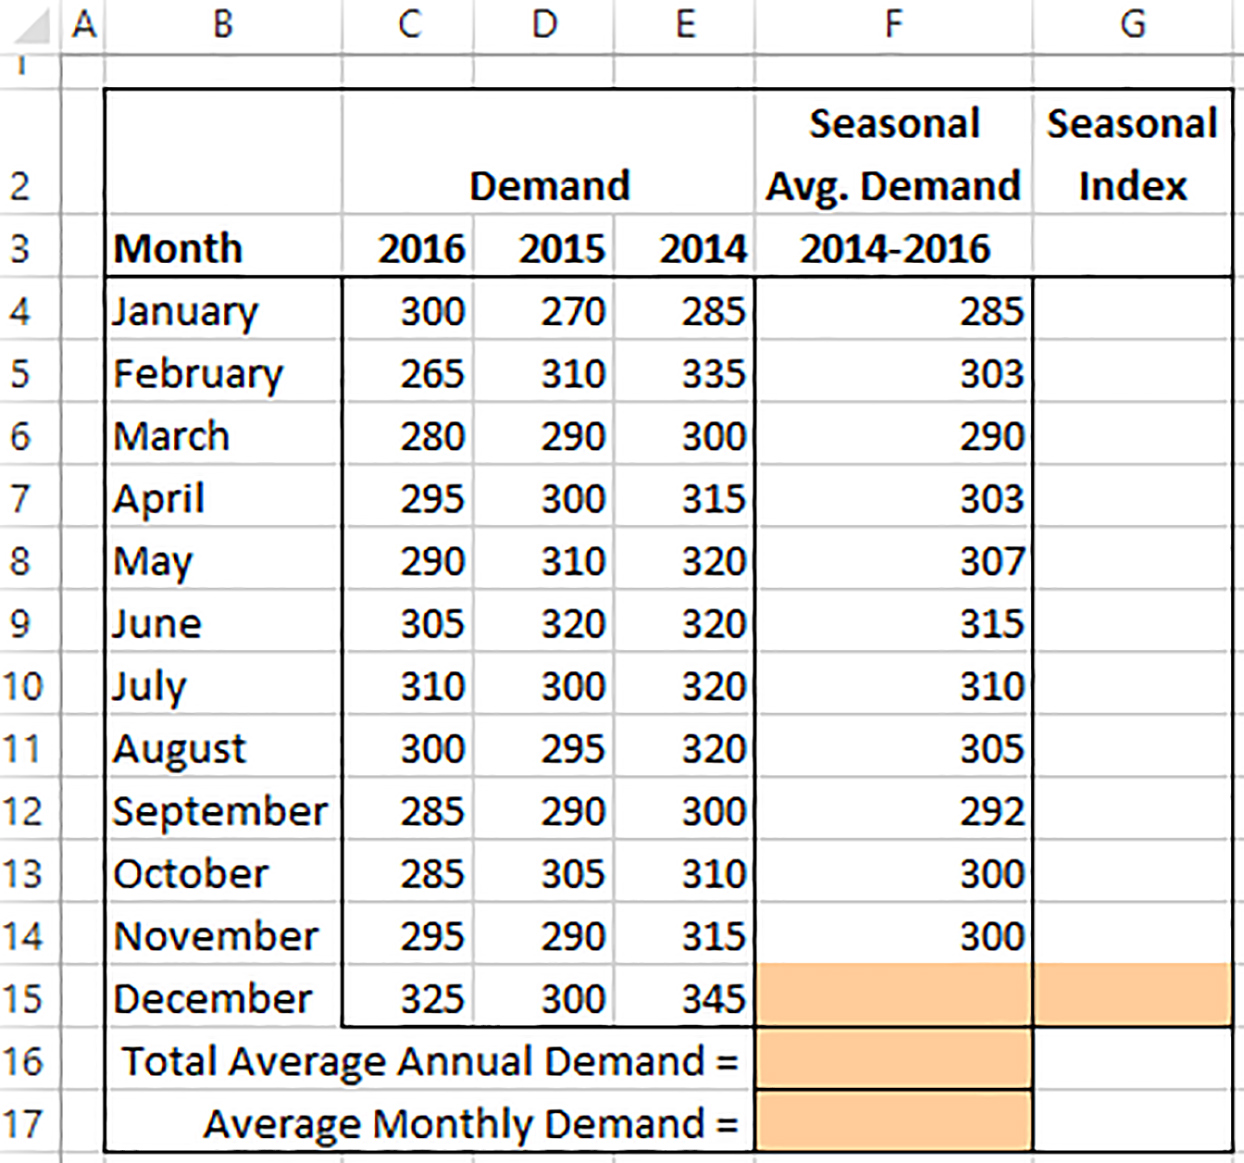This screenshot has height=1163, width=1244.
Task: Select column F header
Action: click(x=893, y=24)
